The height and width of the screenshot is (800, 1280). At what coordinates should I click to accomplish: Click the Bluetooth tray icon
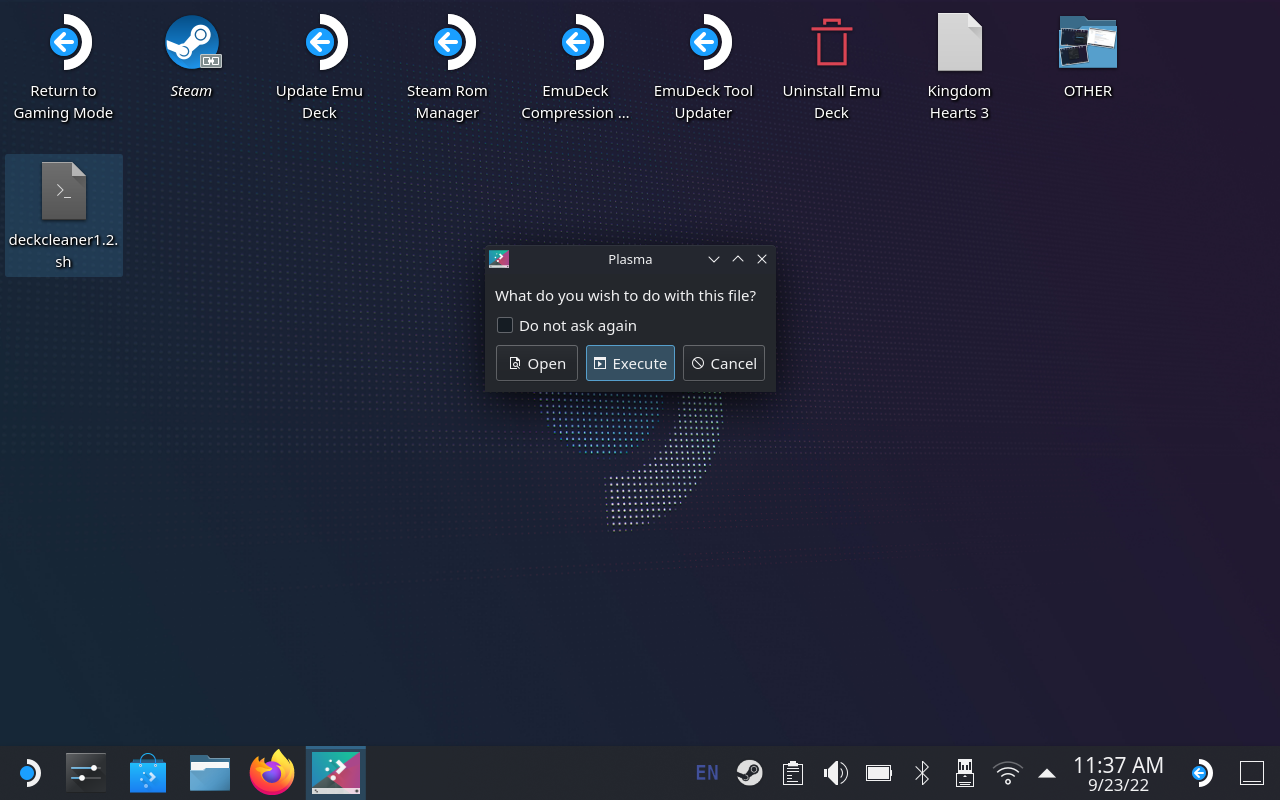click(x=922, y=773)
